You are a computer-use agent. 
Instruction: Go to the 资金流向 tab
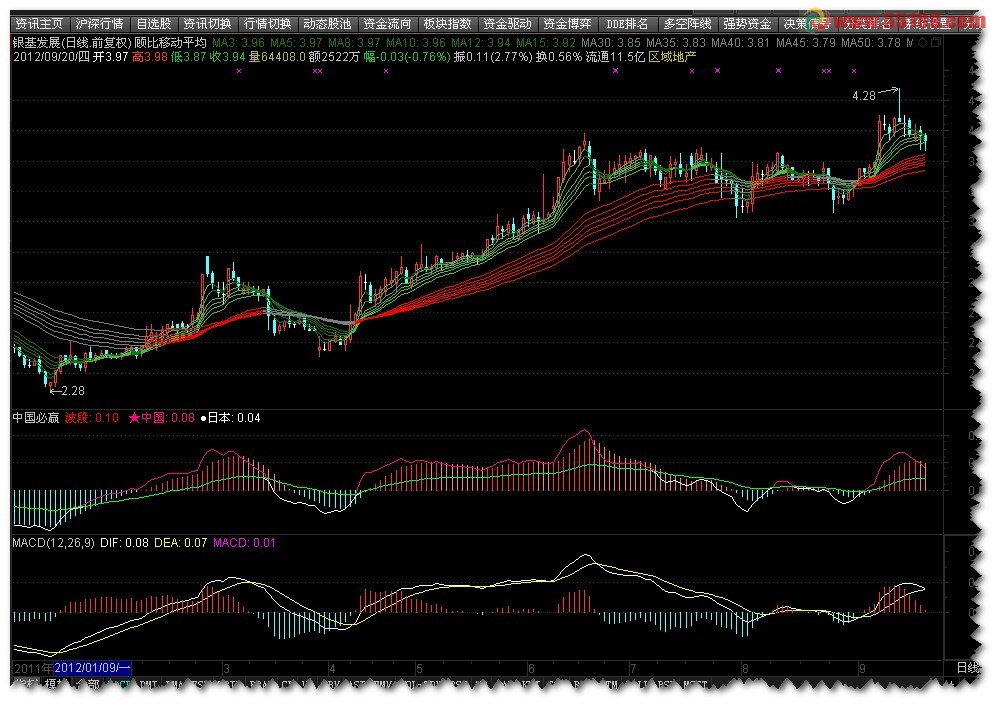pos(387,24)
